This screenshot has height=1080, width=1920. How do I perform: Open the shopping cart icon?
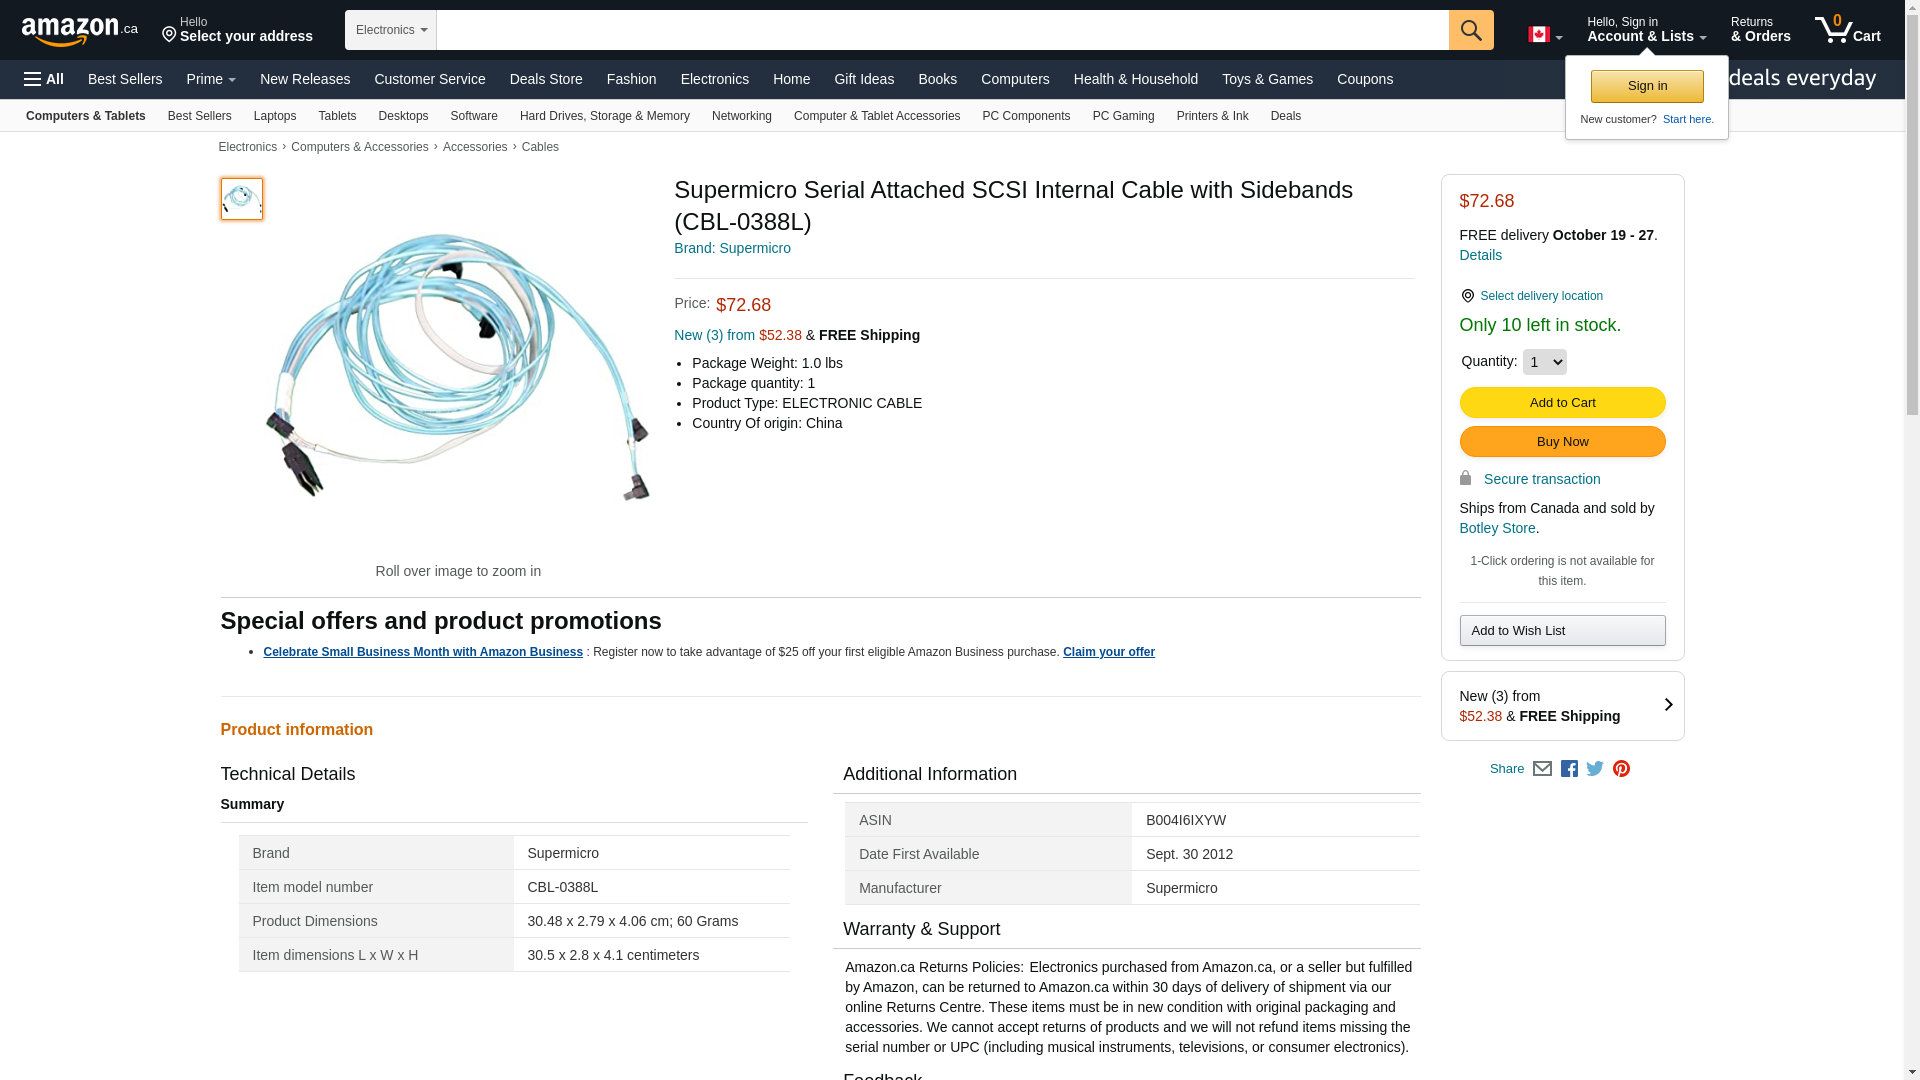tap(1847, 30)
